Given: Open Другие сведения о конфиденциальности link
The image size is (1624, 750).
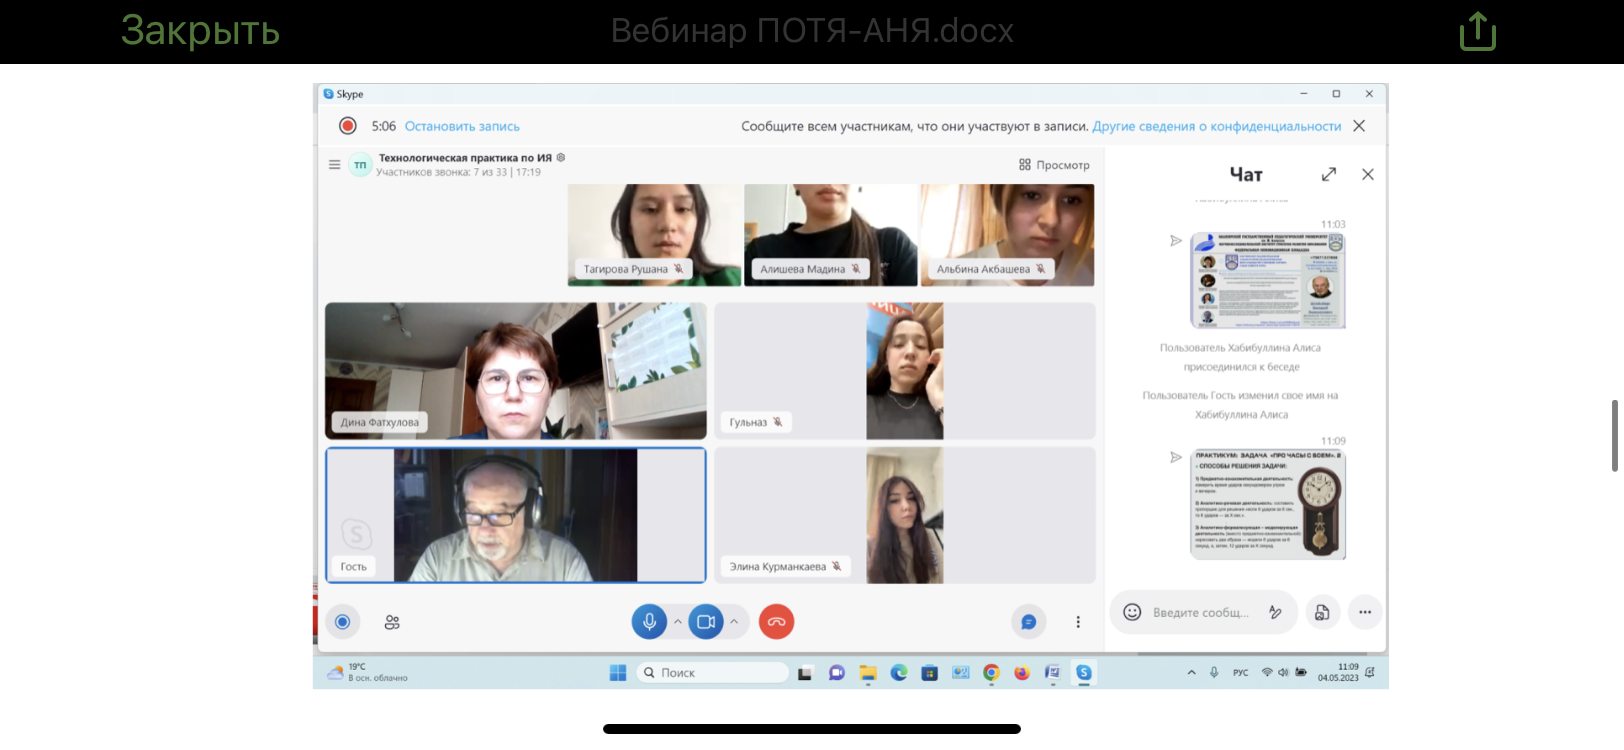Looking at the screenshot, I should pyautogui.click(x=1216, y=127).
